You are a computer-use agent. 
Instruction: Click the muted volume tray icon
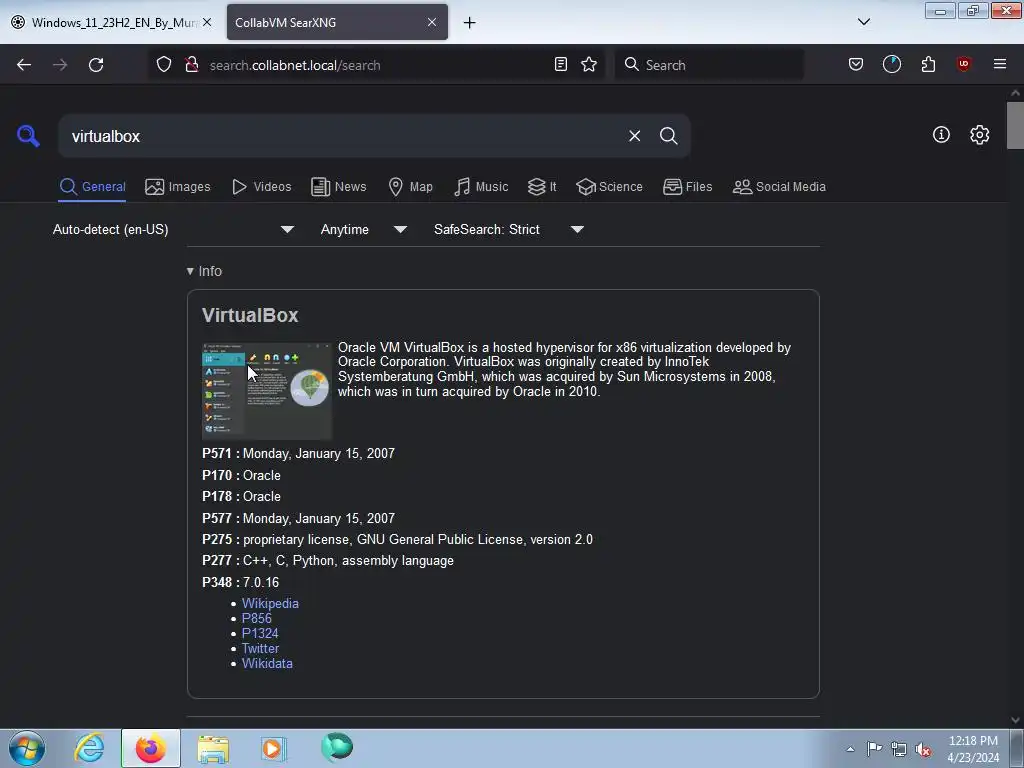pos(923,749)
